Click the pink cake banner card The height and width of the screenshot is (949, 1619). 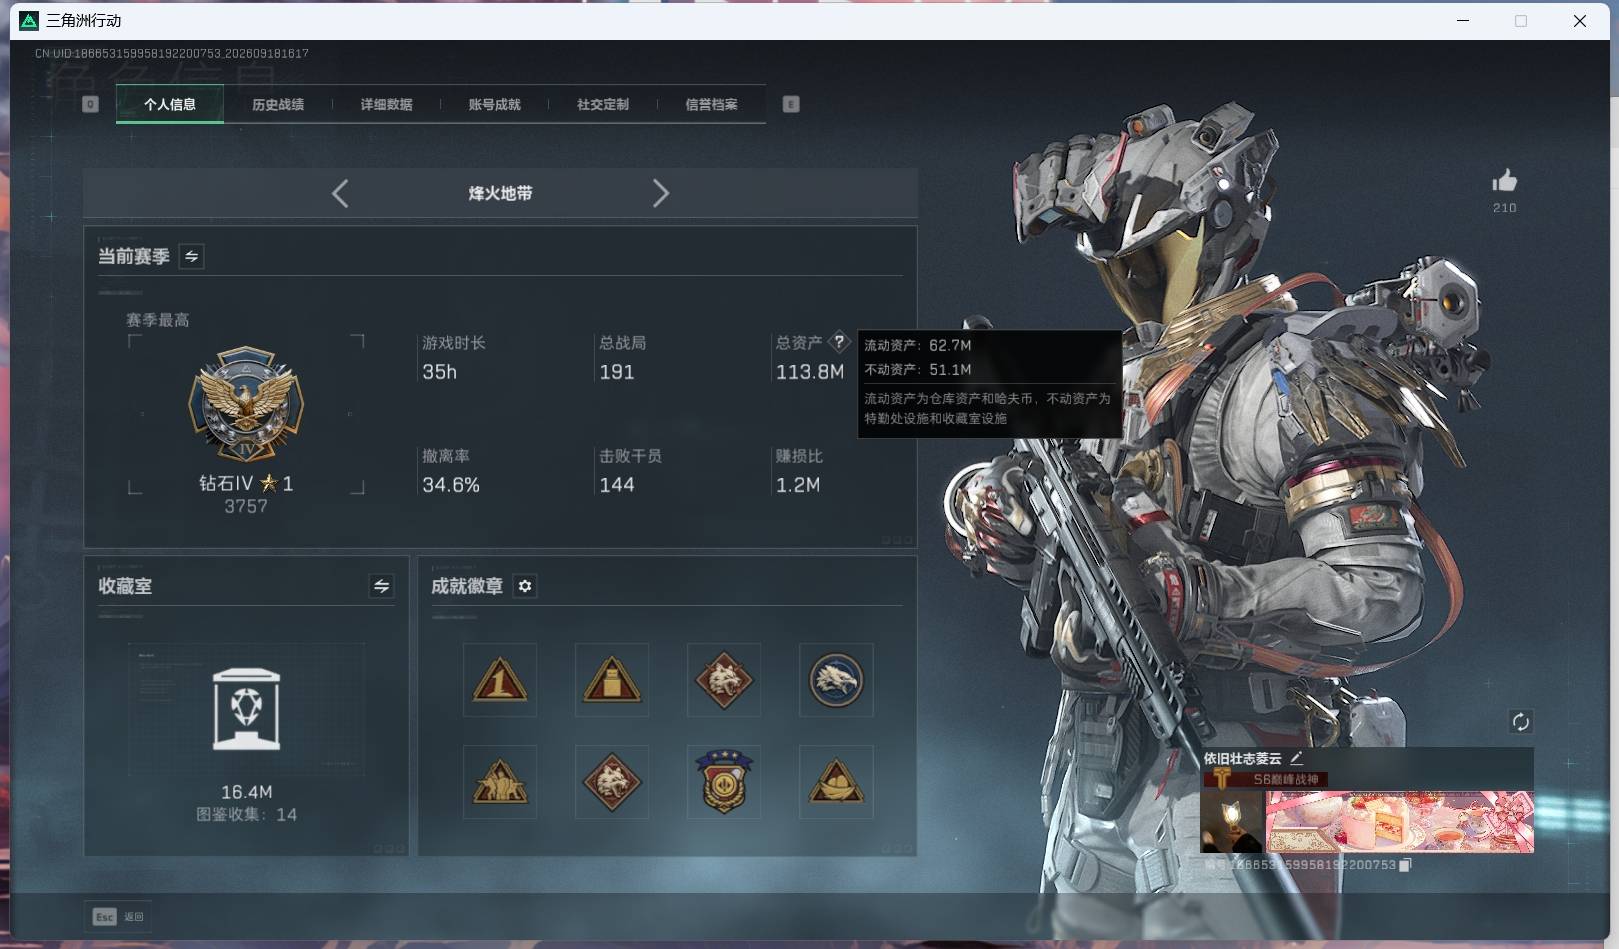pos(1400,822)
